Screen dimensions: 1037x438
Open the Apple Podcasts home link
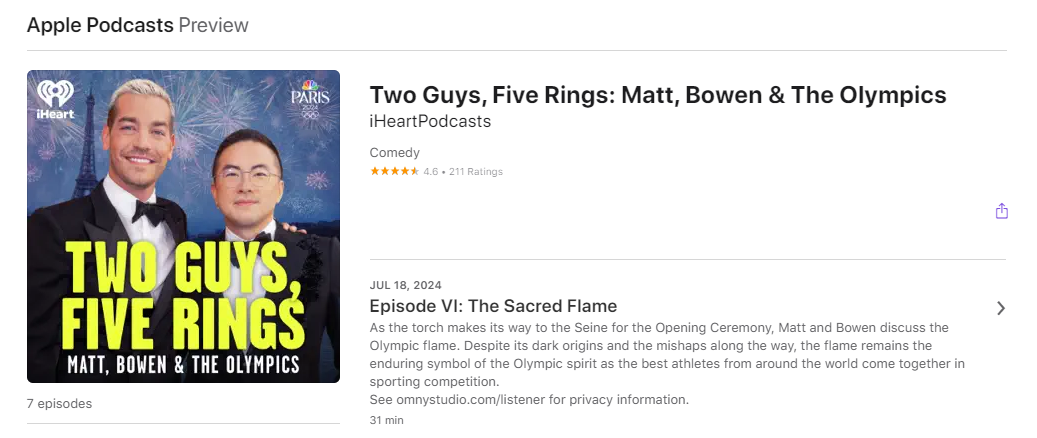tap(100, 25)
